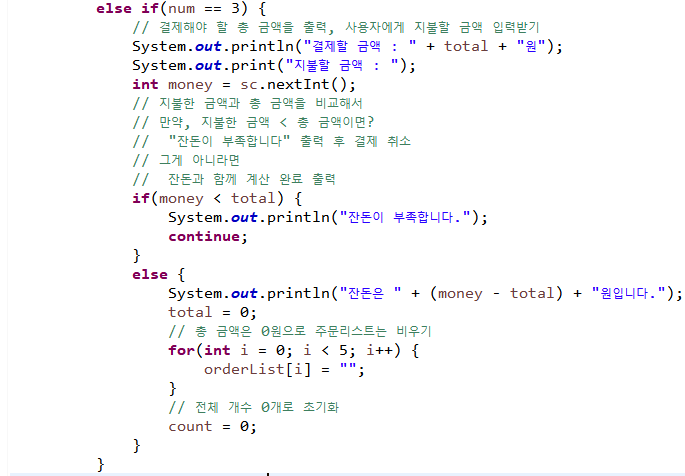The height and width of the screenshot is (476, 685).
Task: Click the comment '// 그게 아니라면'
Action: pos(186,160)
